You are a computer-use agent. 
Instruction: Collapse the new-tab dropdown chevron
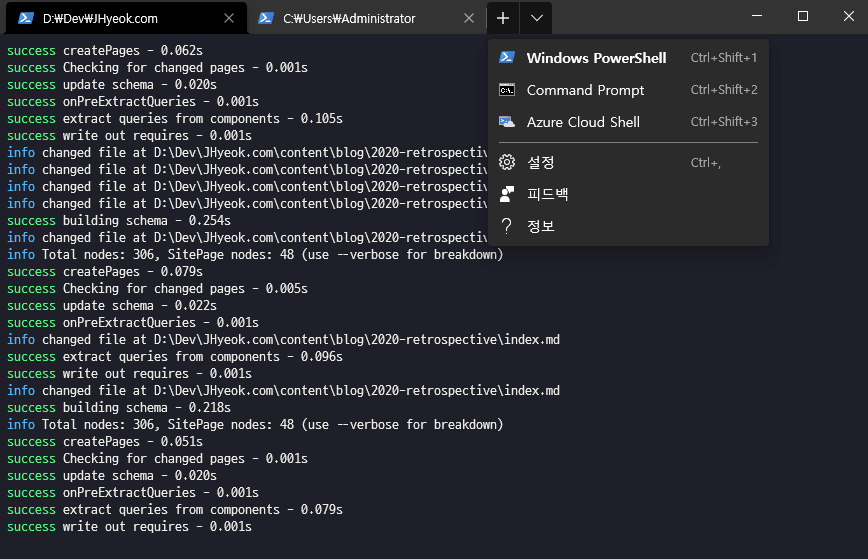click(536, 18)
